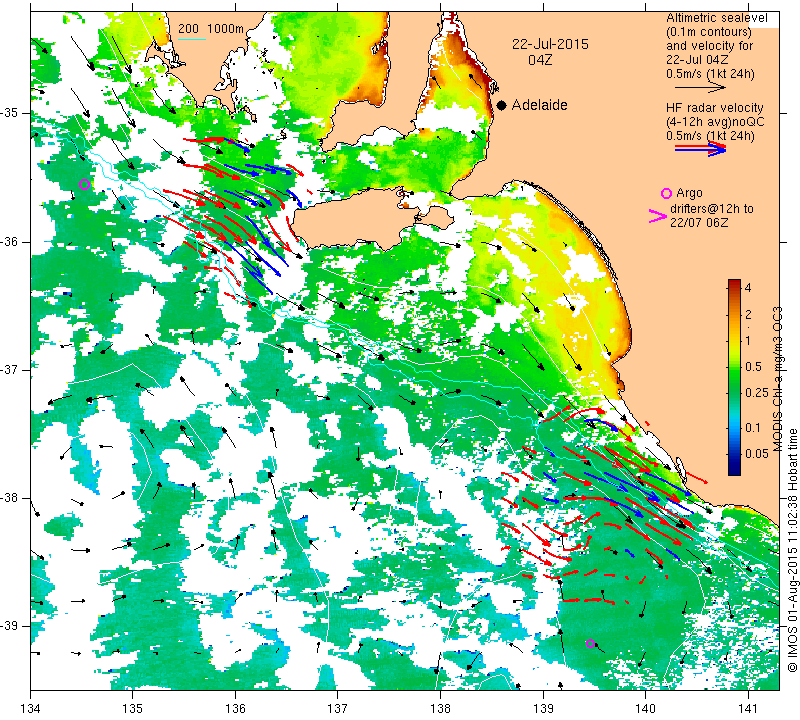Click the date label 22-Jul-2015
This screenshot has width=800, height=720.
click(550, 44)
